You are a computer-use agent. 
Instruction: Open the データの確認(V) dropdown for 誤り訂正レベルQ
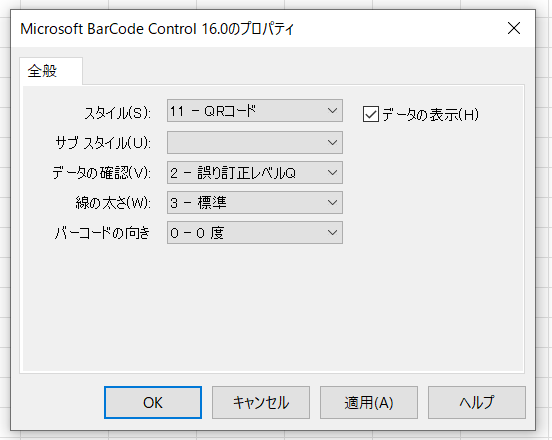(x=255, y=172)
